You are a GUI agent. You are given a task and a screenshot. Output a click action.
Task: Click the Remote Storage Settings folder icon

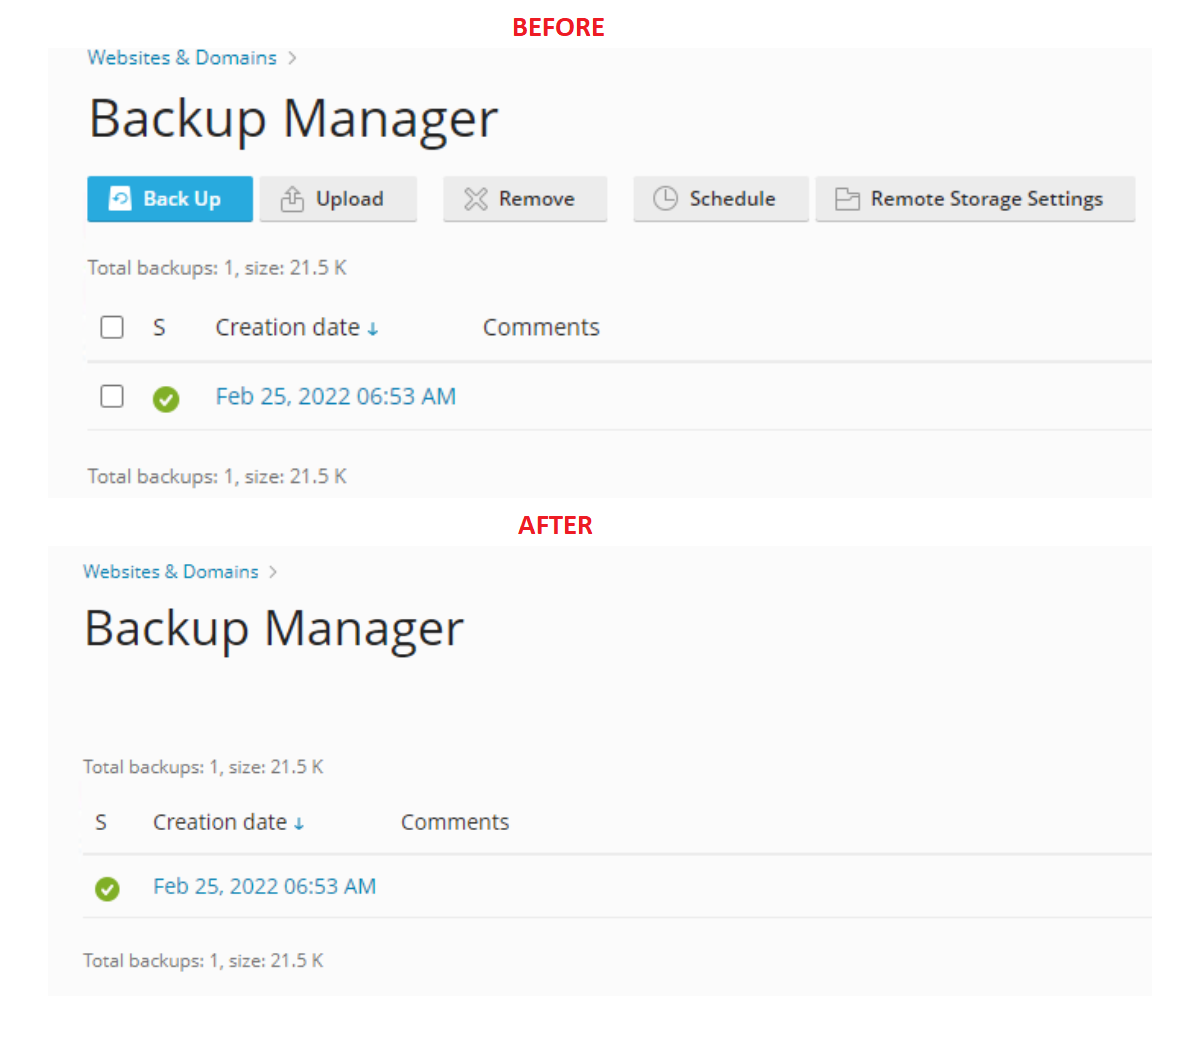coord(847,199)
